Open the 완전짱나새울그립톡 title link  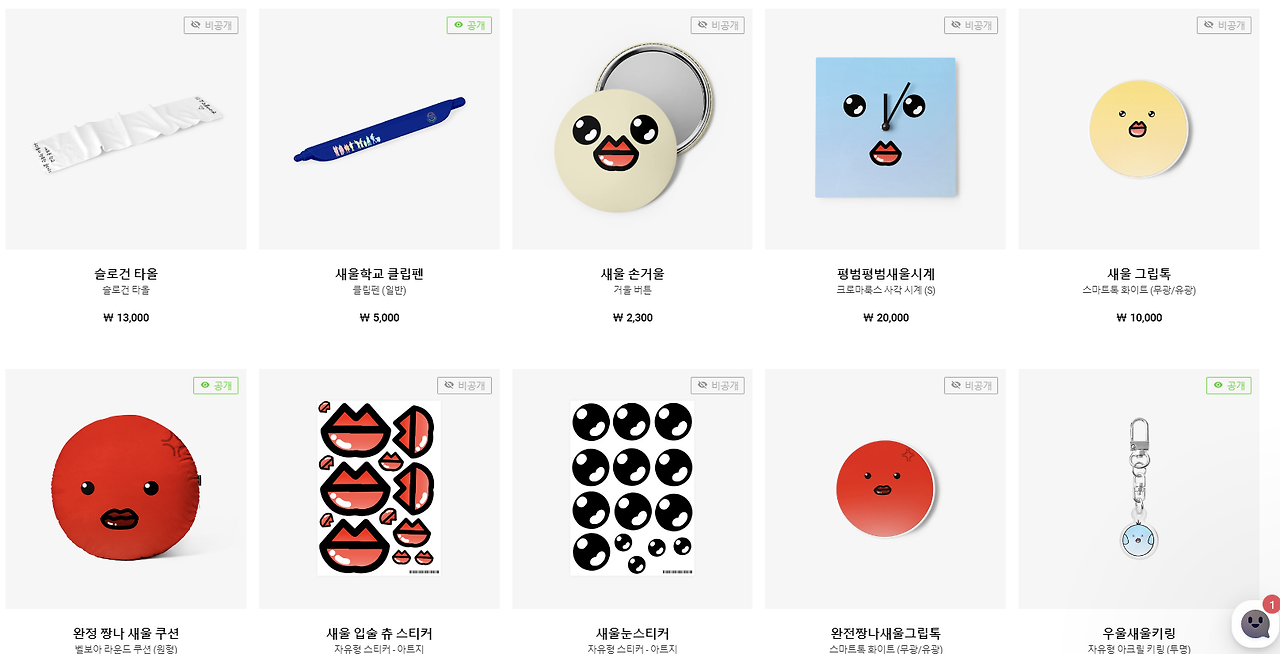pos(886,634)
